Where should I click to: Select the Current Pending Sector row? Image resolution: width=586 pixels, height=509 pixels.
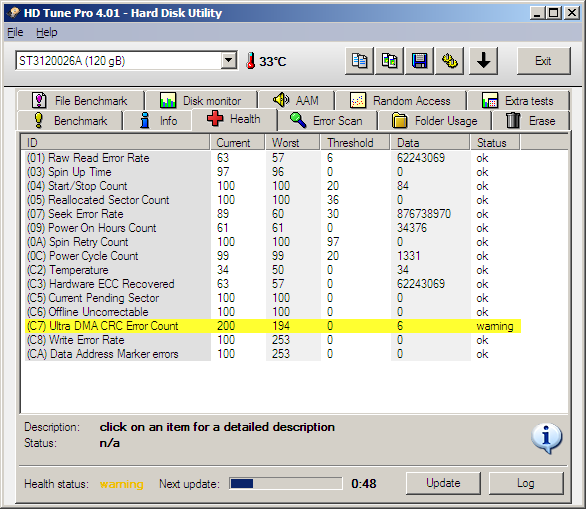click(x=272, y=298)
